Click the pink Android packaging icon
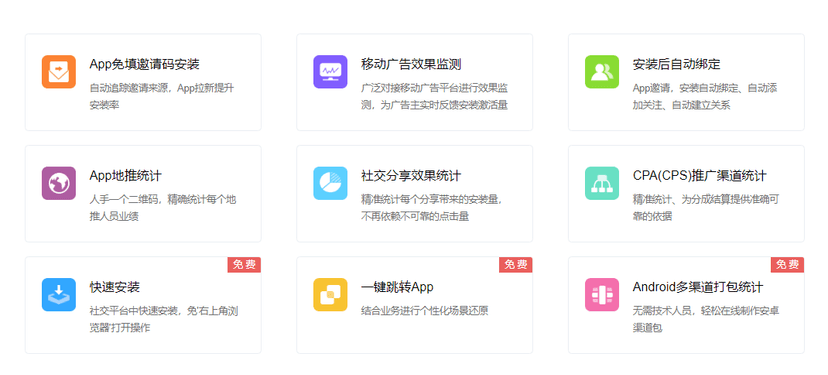This screenshot has height=375, width=828. coord(601,295)
